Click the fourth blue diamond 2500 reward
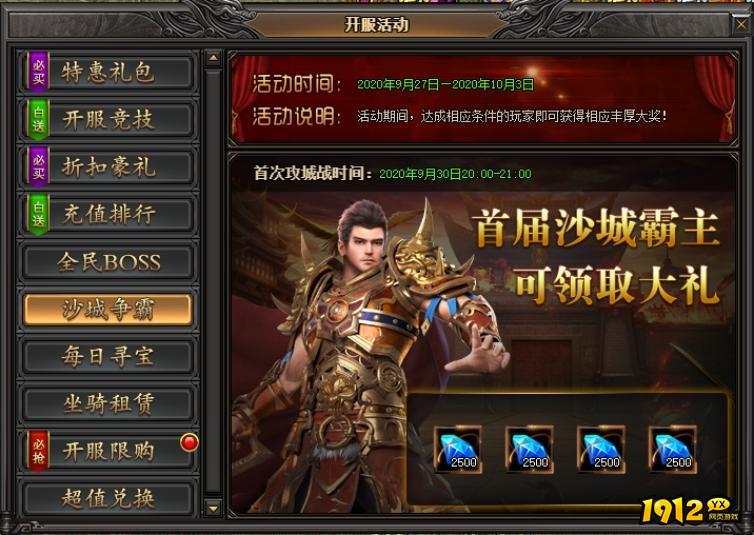754x535 pixels. coord(673,449)
